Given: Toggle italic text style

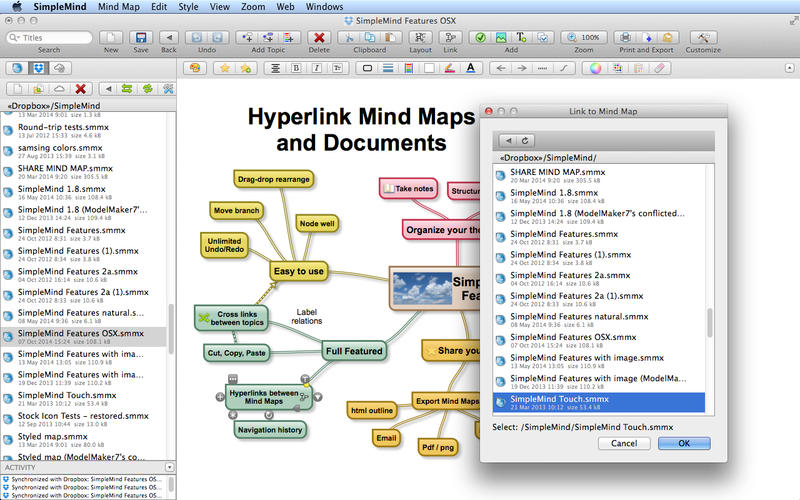Looking at the screenshot, I should 315,68.
